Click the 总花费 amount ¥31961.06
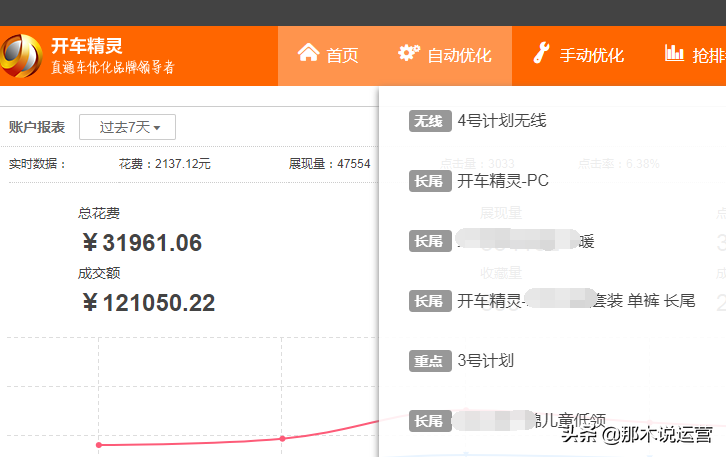Screen dimensions: 726x457 tap(142, 243)
